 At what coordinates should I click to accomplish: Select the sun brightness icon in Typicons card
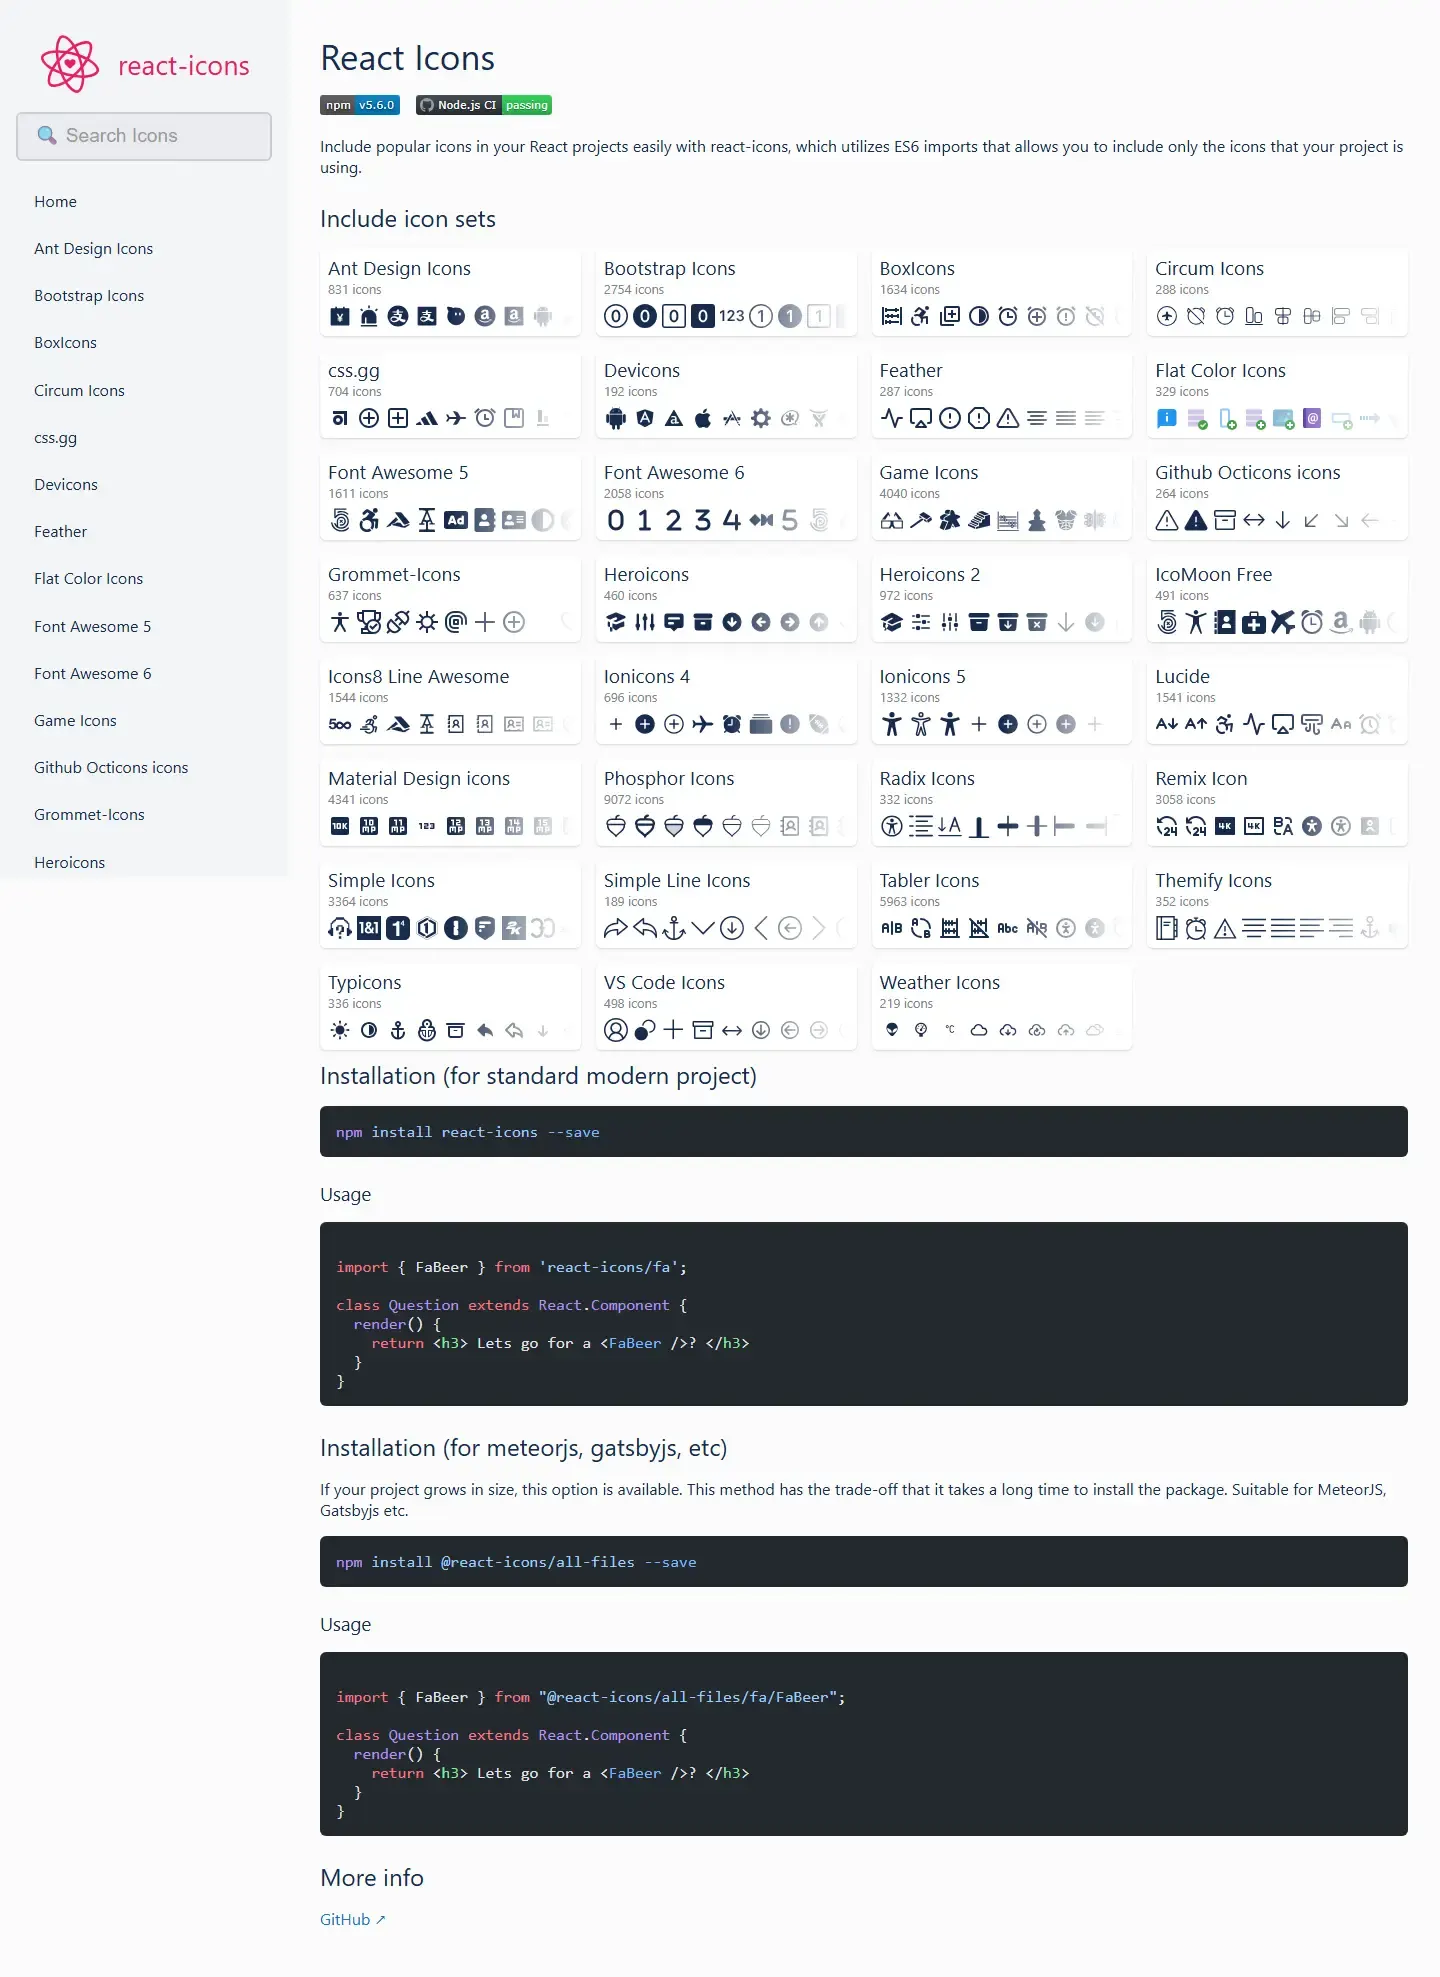coord(340,1030)
